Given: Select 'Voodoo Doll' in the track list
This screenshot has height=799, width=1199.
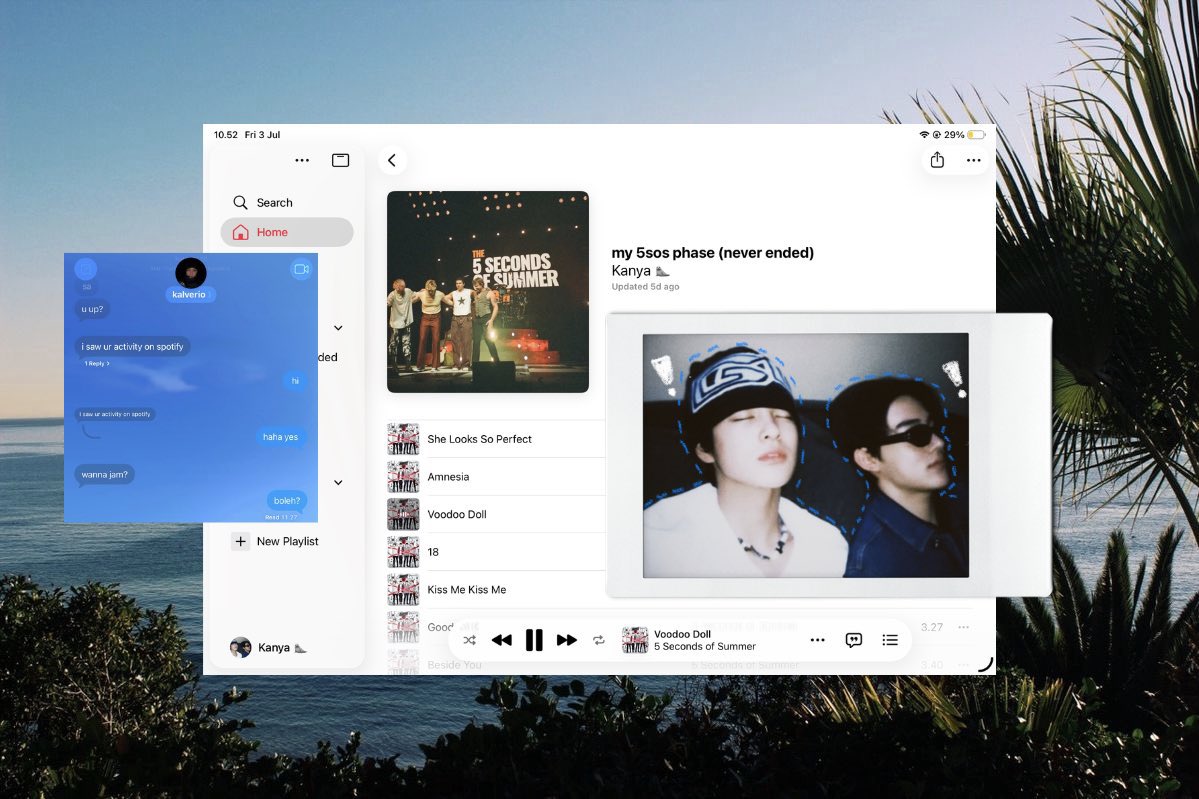Looking at the screenshot, I should coord(457,514).
